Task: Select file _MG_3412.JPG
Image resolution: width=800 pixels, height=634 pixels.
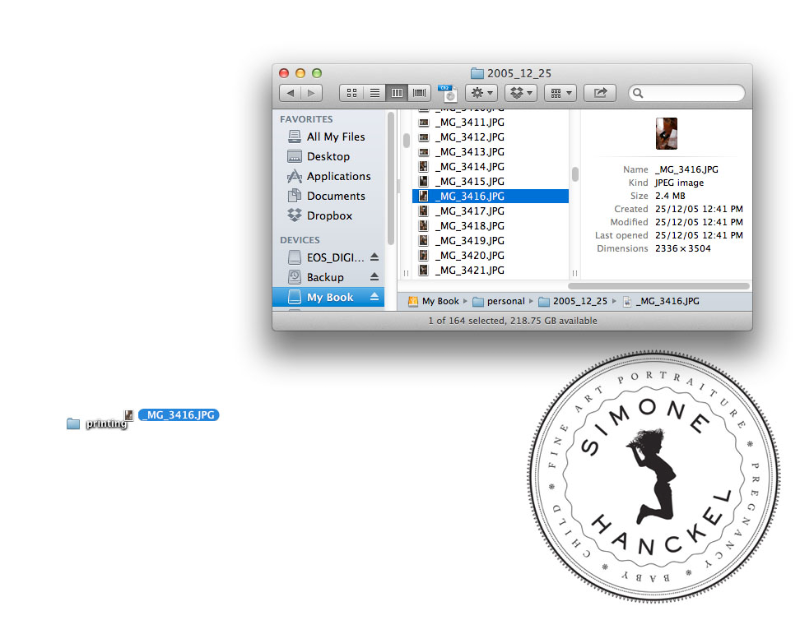Action: (490, 137)
